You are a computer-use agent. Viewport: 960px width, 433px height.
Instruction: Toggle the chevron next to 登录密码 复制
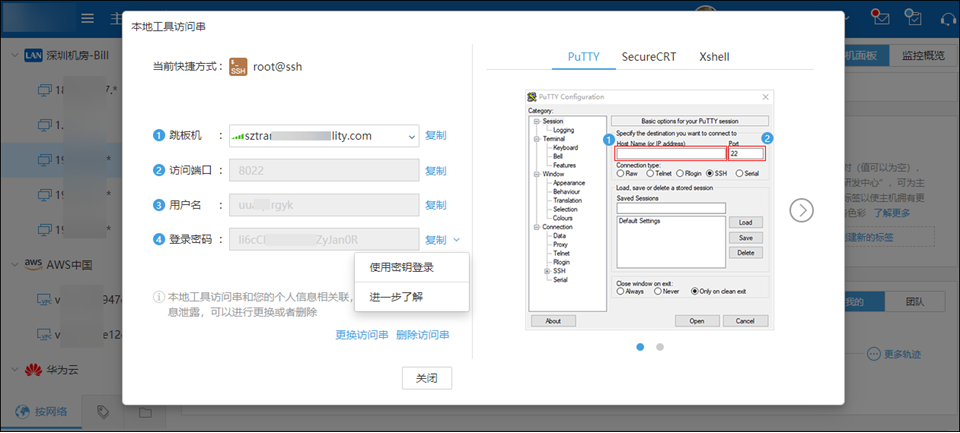[x=458, y=240]
